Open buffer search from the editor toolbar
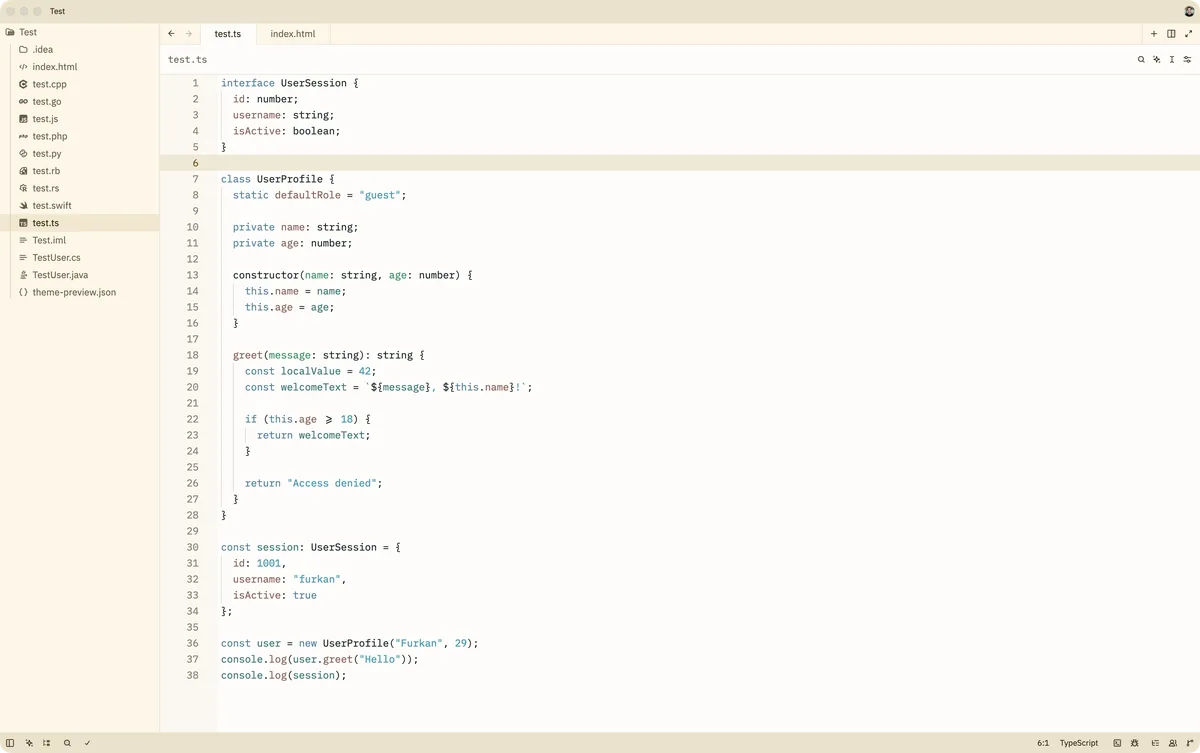 (x=1141, y=60)
